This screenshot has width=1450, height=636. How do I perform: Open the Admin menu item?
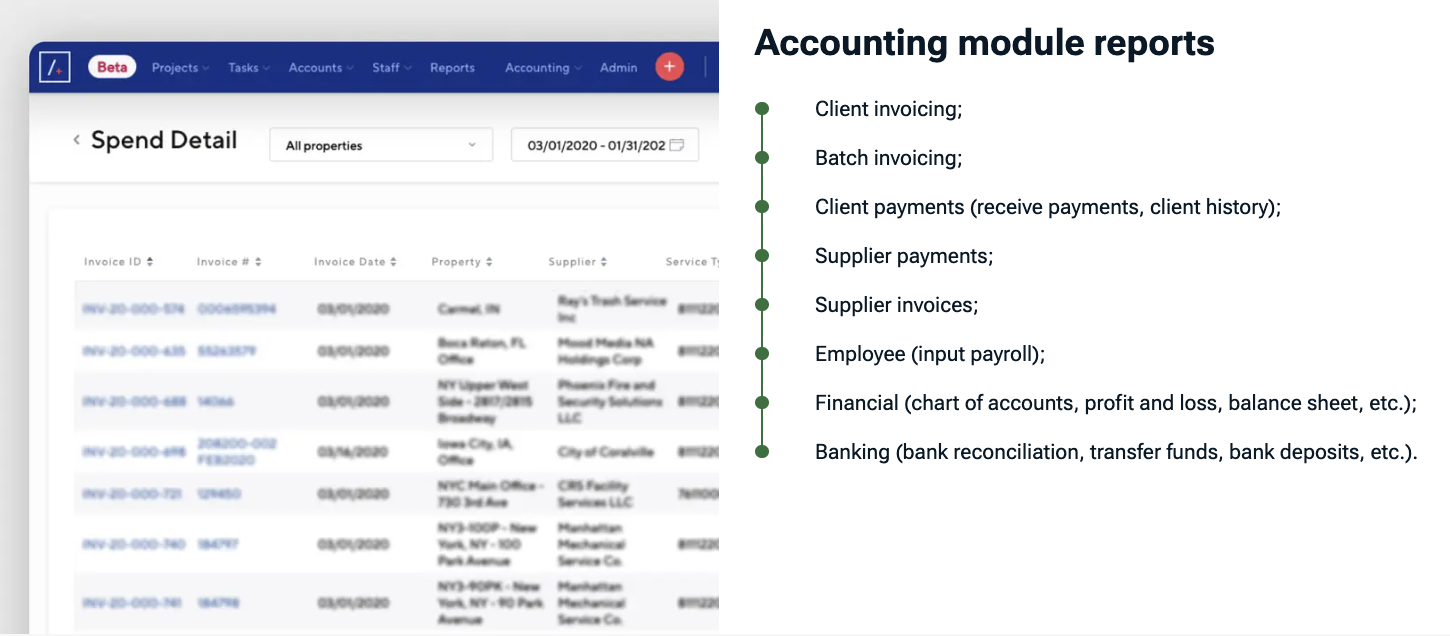pos(618,68)
